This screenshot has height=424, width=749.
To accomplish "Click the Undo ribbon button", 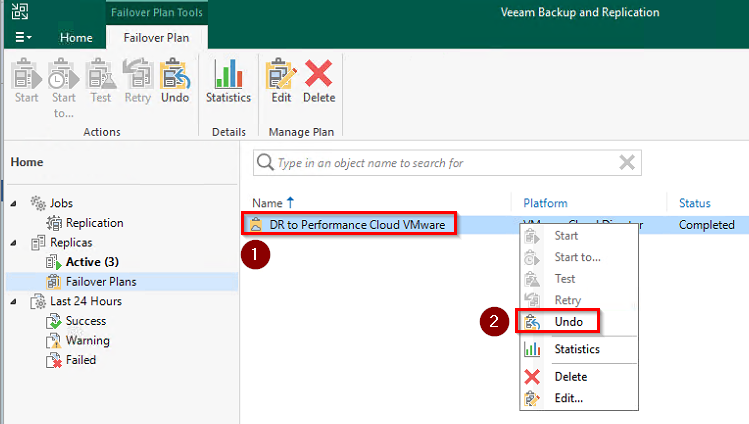I will 175,81.
